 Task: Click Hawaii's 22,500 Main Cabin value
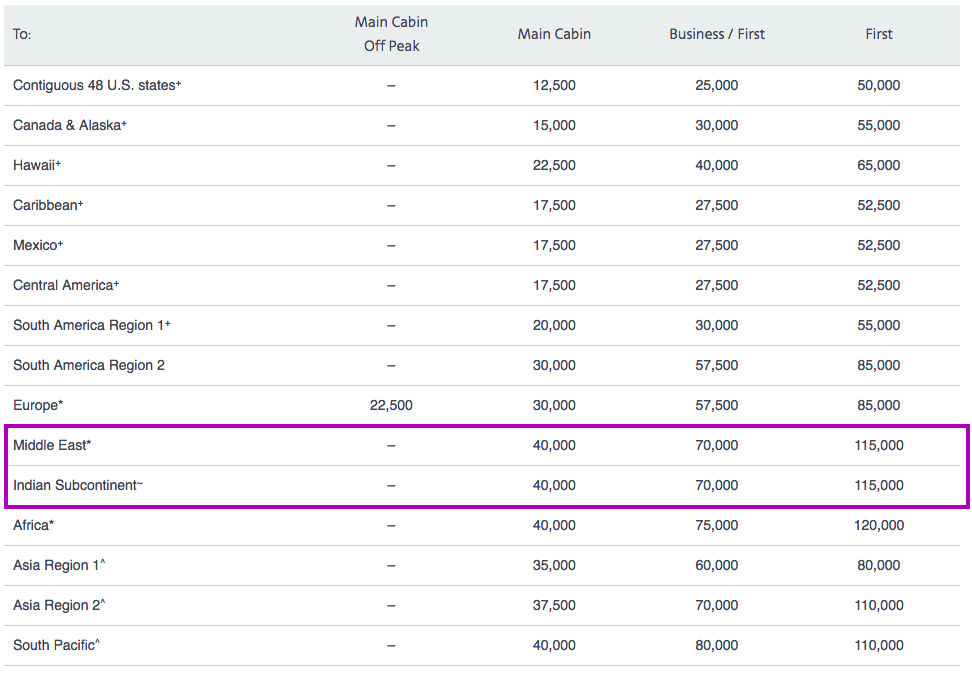[554, 165]
